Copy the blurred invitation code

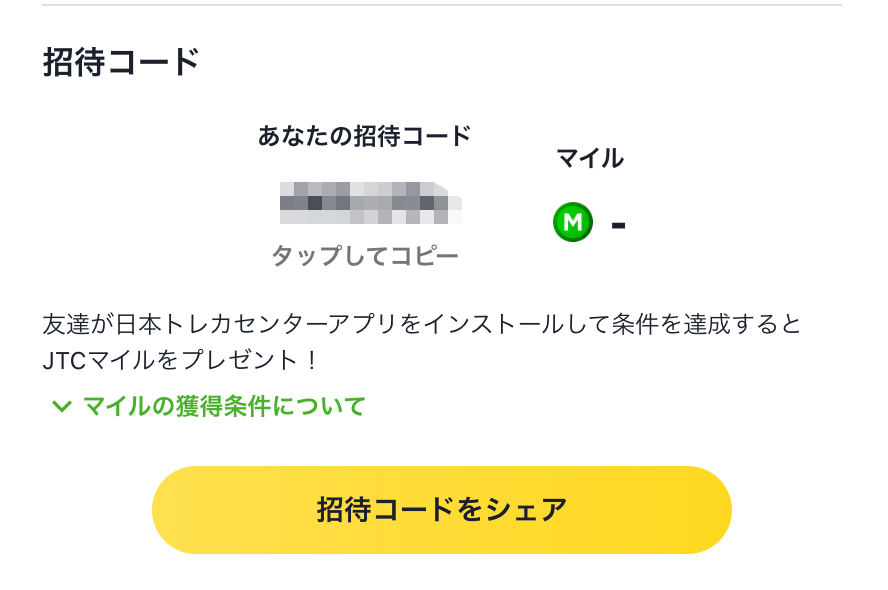click(371, 203)
